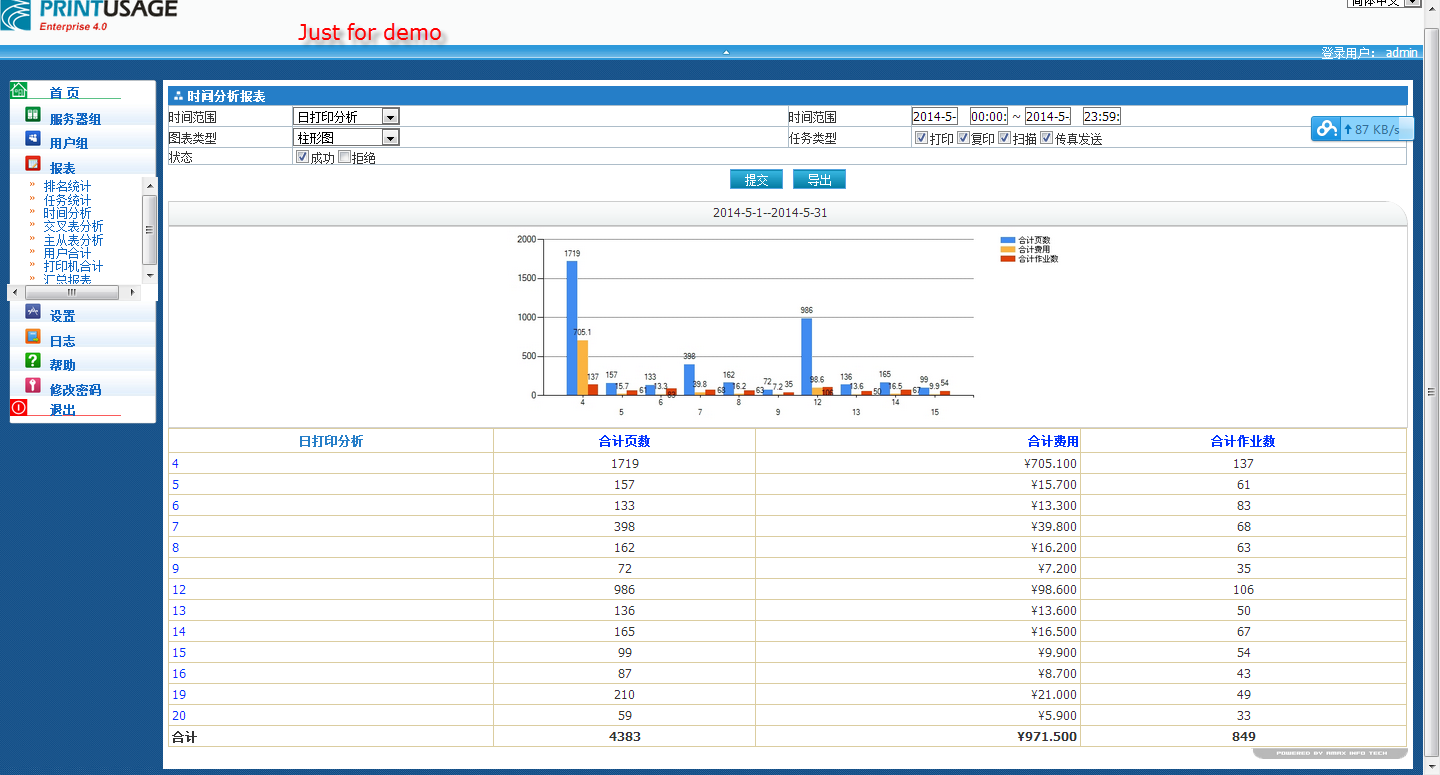The image size is (1440, 775).
Task: Open the 设置 menu item
Action: [62, 316]
